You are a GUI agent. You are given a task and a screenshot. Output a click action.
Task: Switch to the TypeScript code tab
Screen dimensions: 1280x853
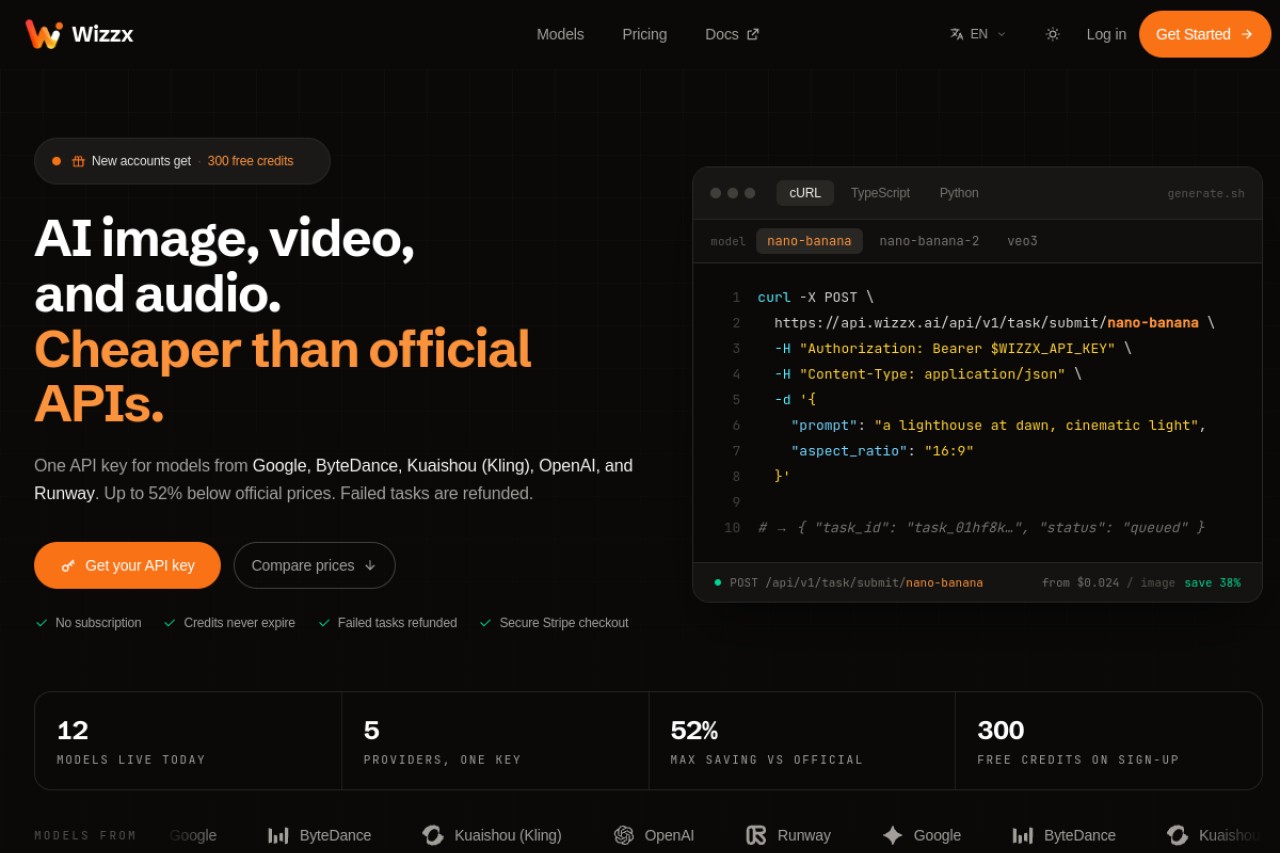coord(880,193)
